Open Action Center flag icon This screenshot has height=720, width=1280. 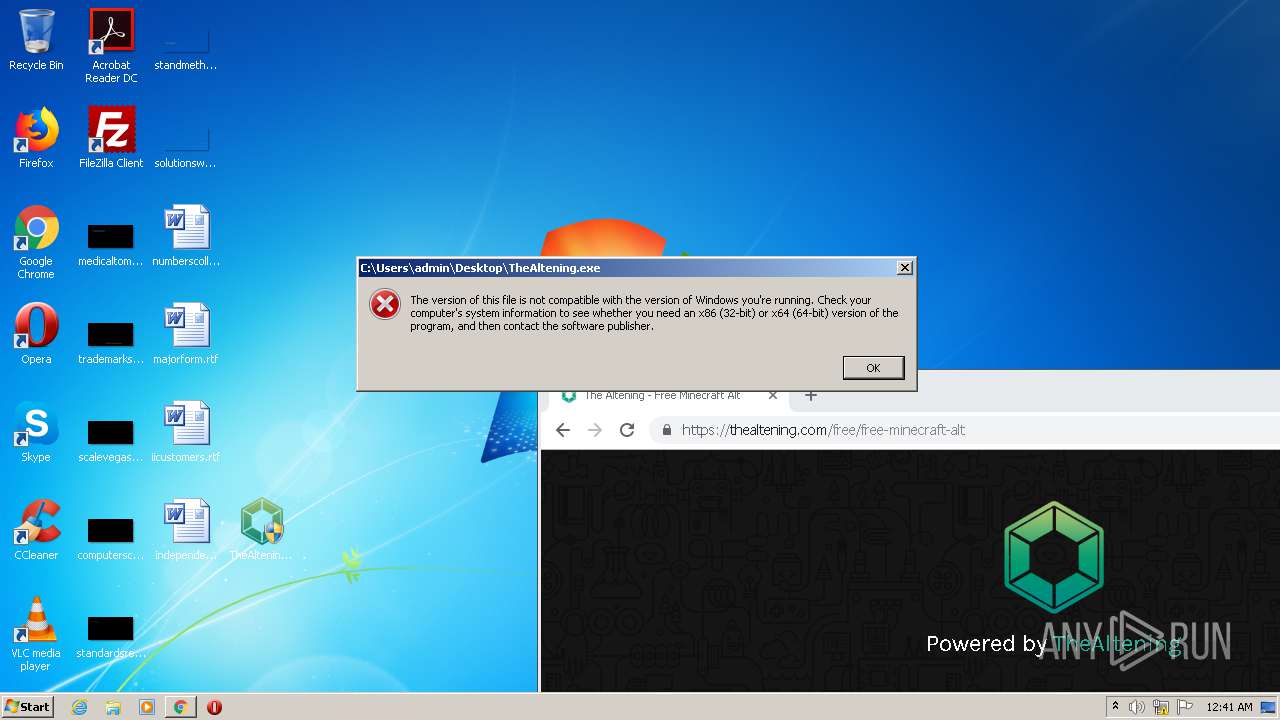(1184, 707)
